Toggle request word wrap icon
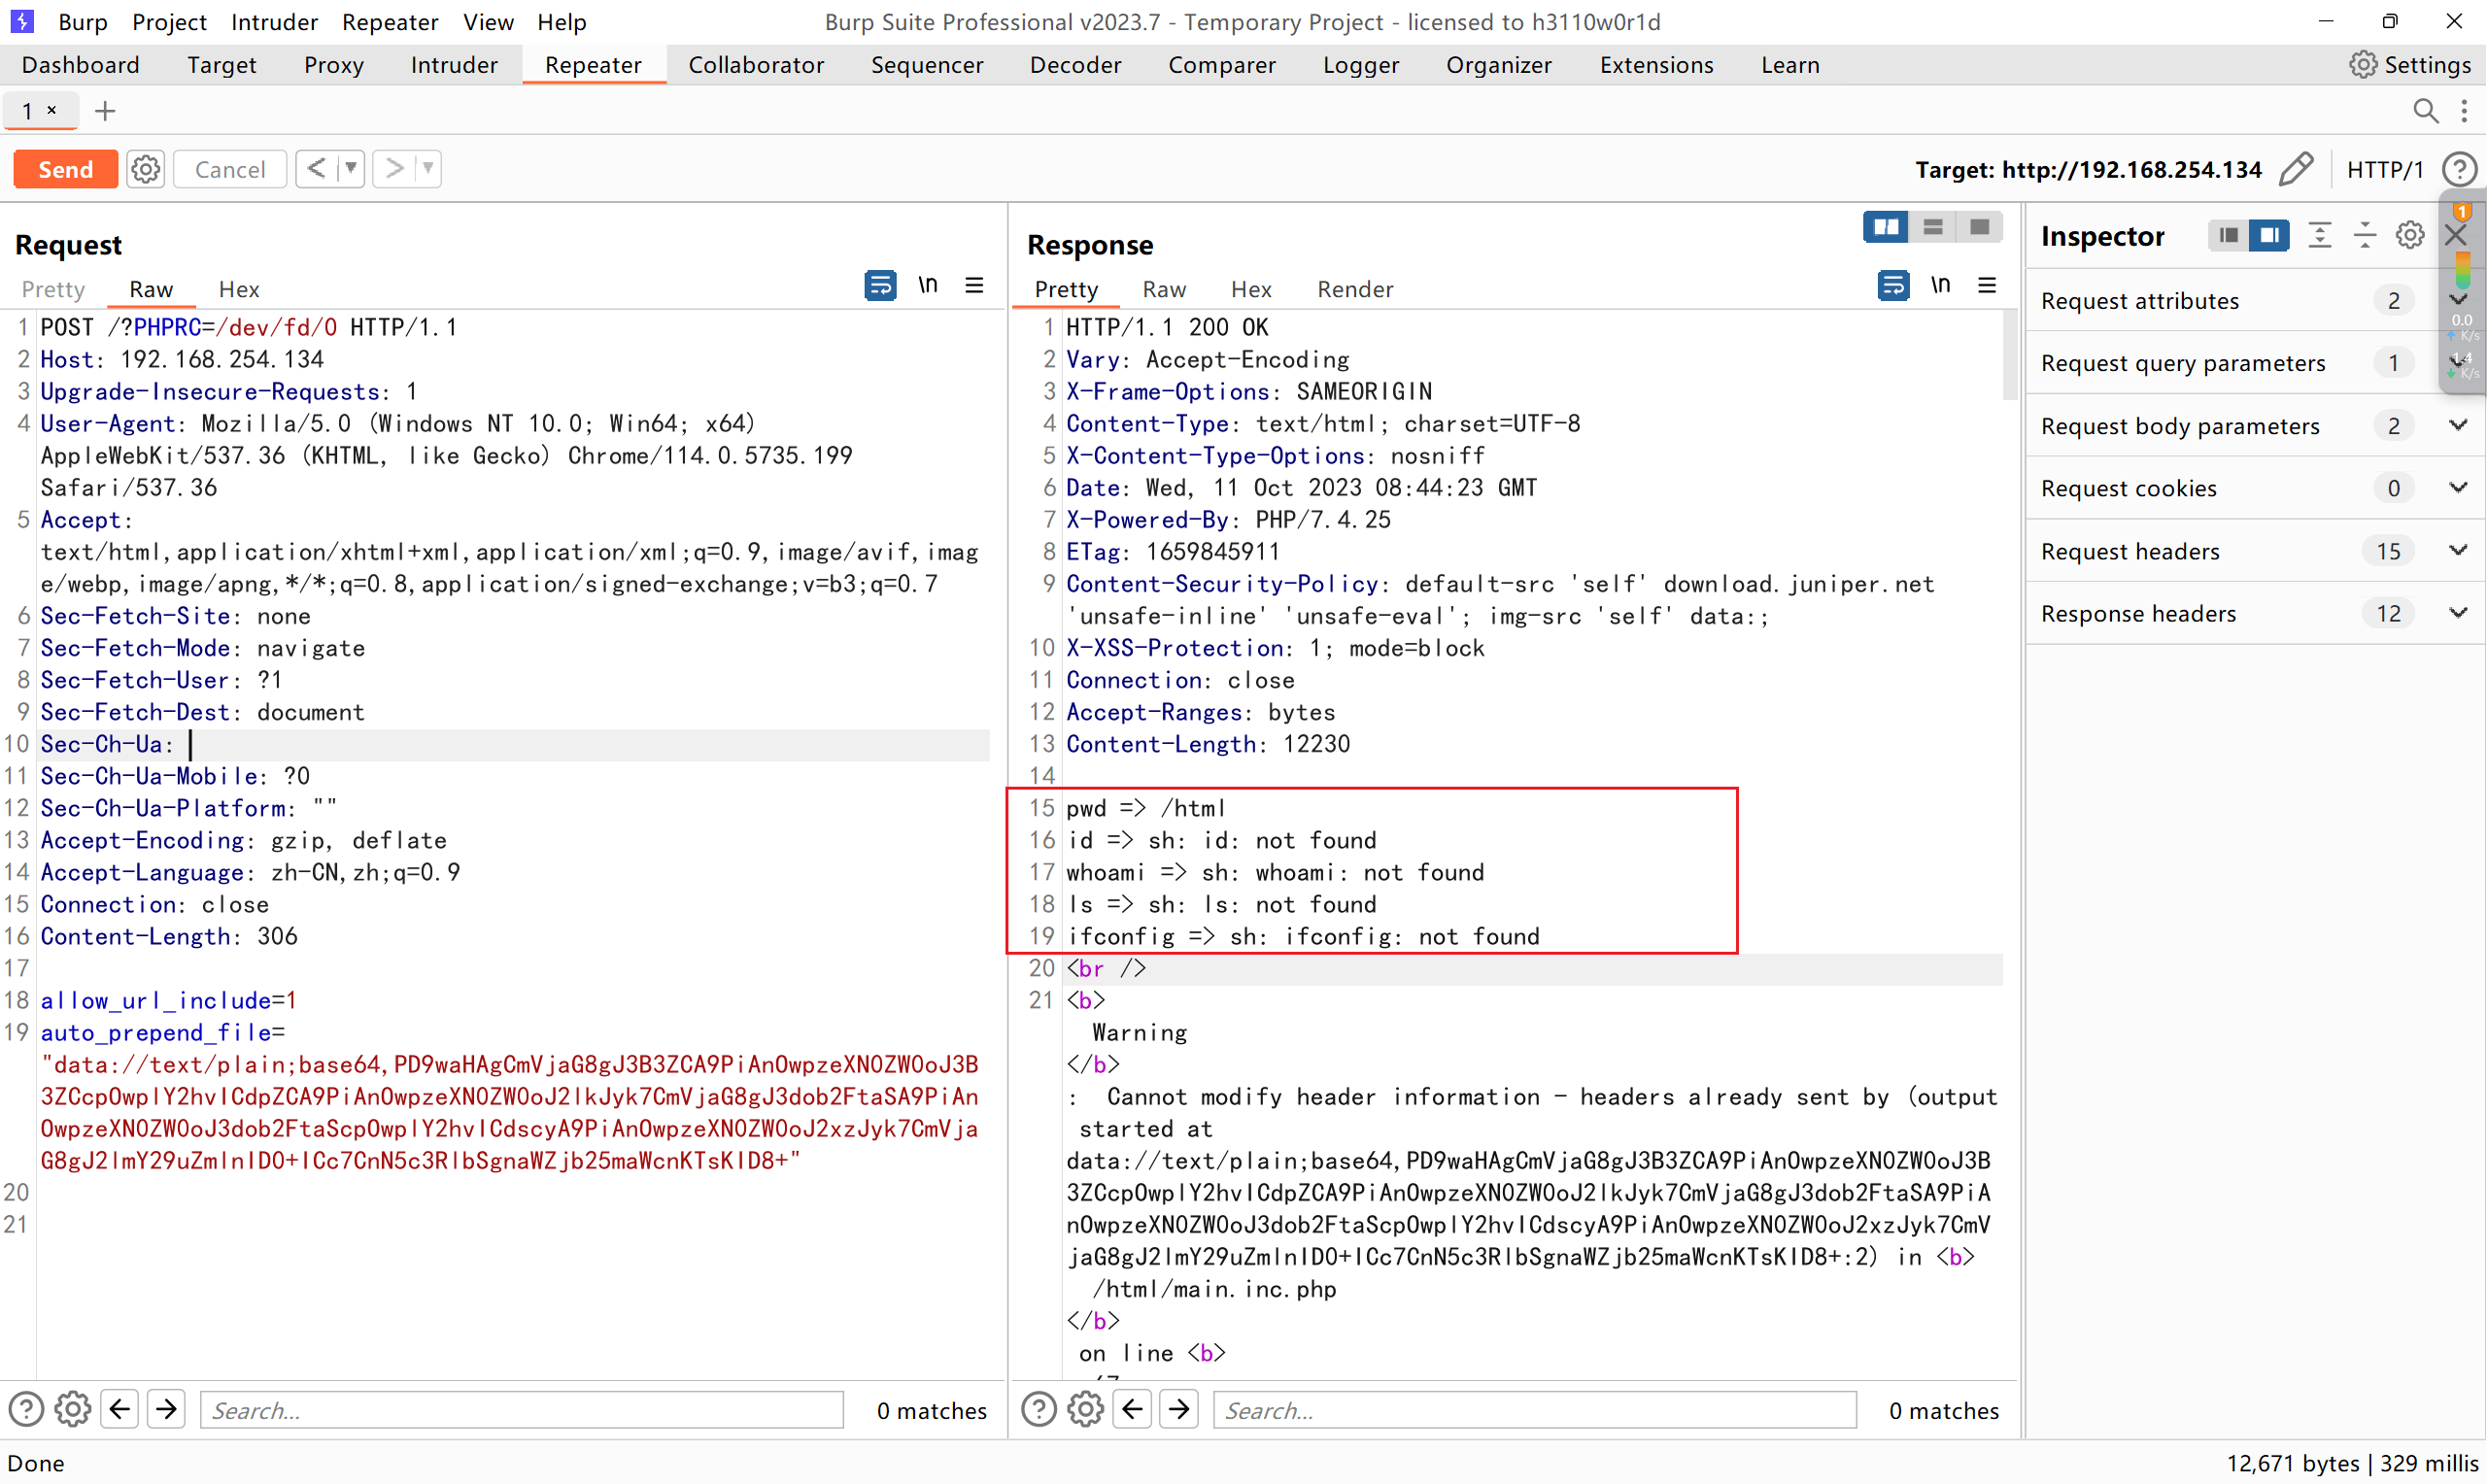This screenshot has width=2487, height=1484. point(880,286)
